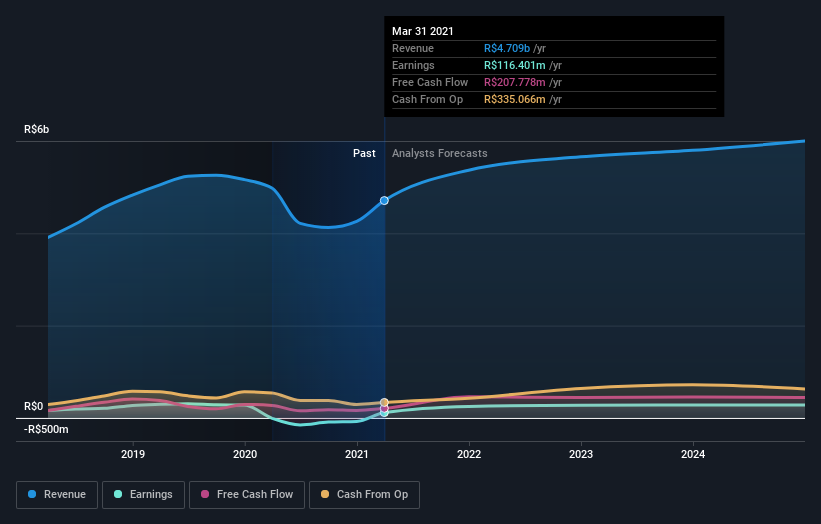Click the orange Cash From Op data point
Viewport: 821px width, 524px height.
[x=384, y=402]
